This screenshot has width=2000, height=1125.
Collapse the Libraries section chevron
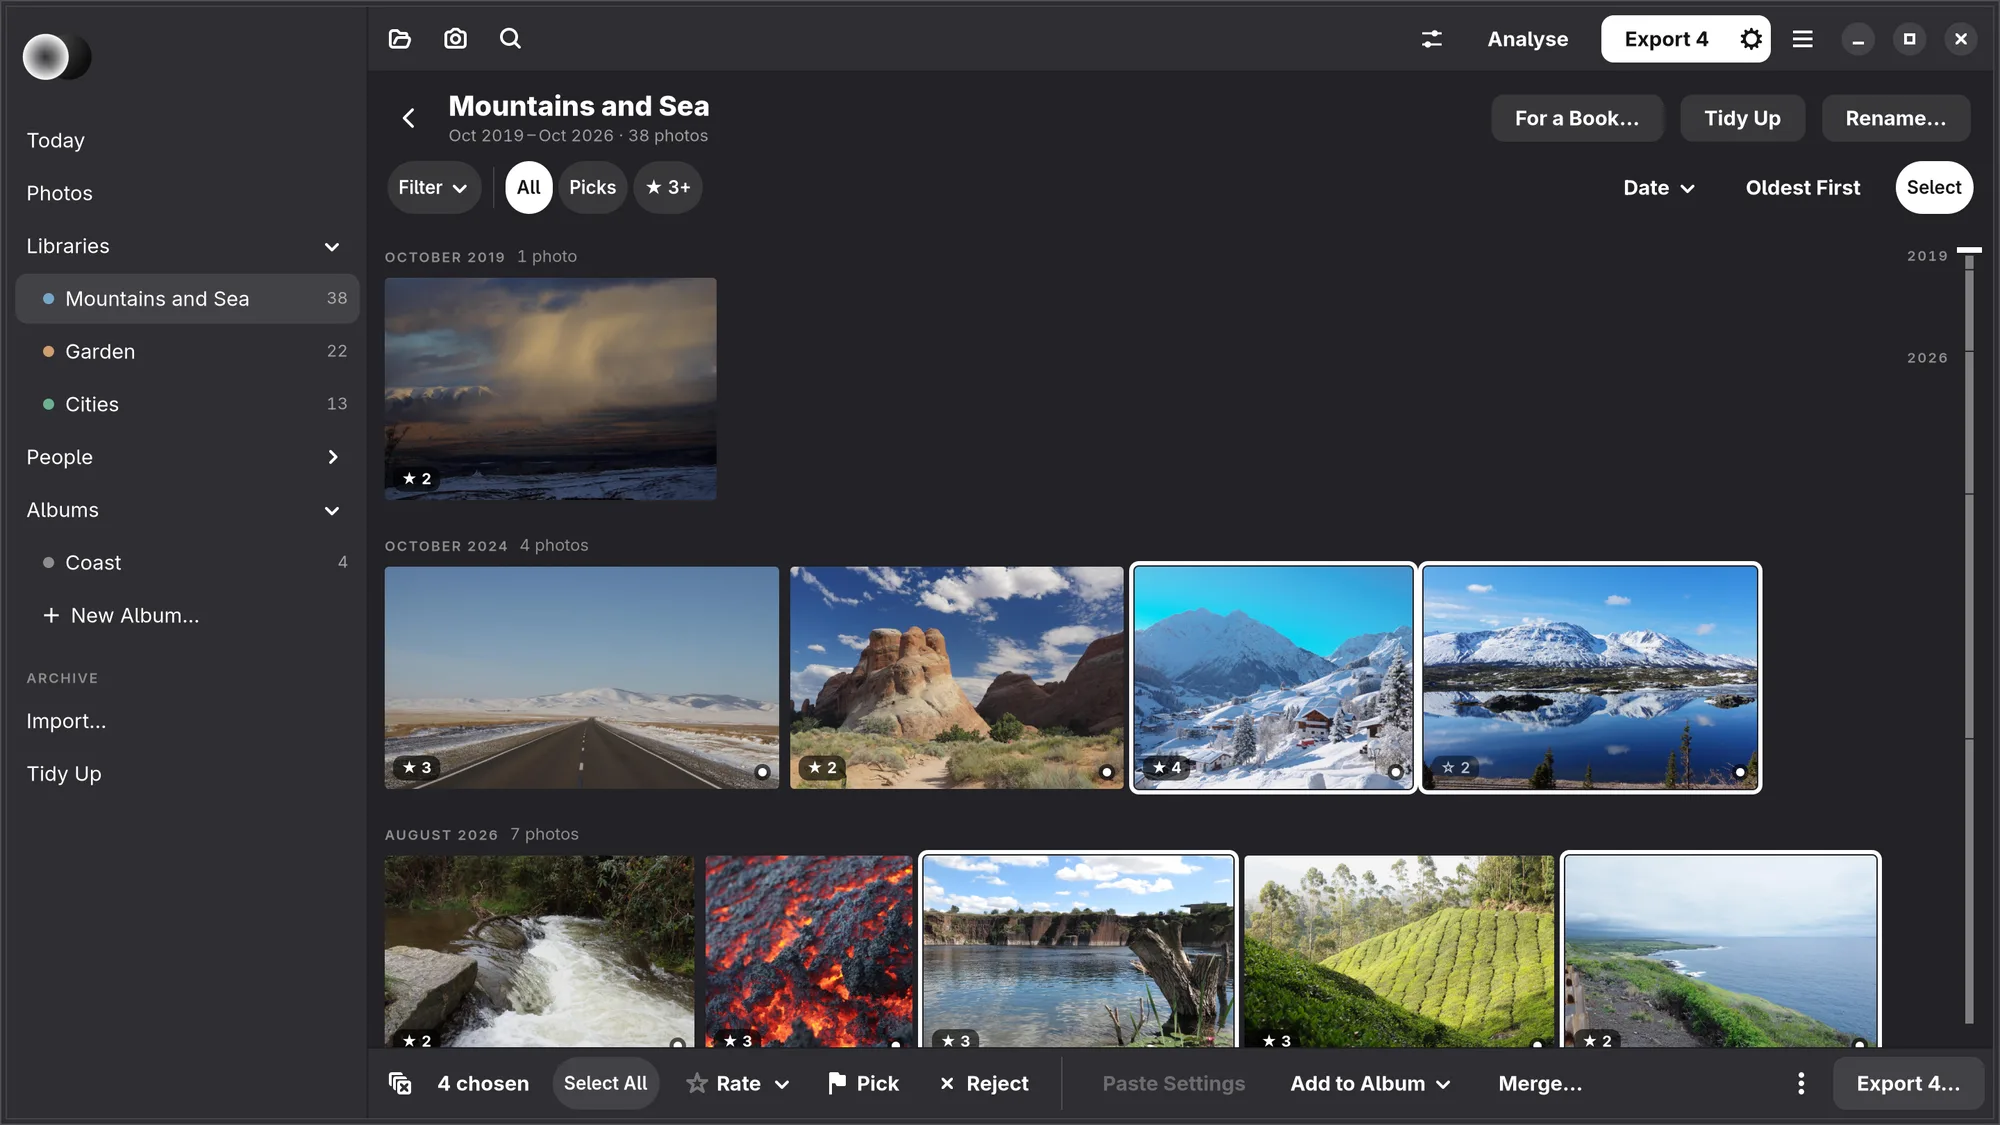(x=332, y=246)
